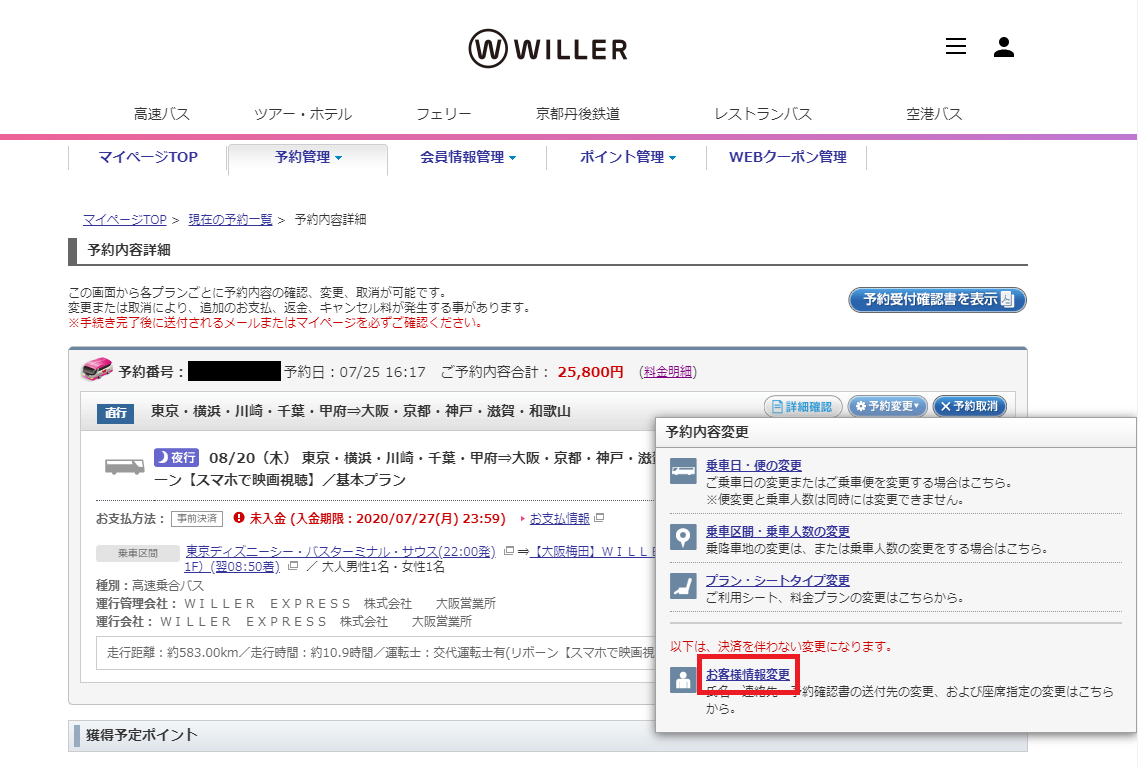Click the seat icon for プラン・シートタイプ変更
1138x767 pixels.
point(683,586)
